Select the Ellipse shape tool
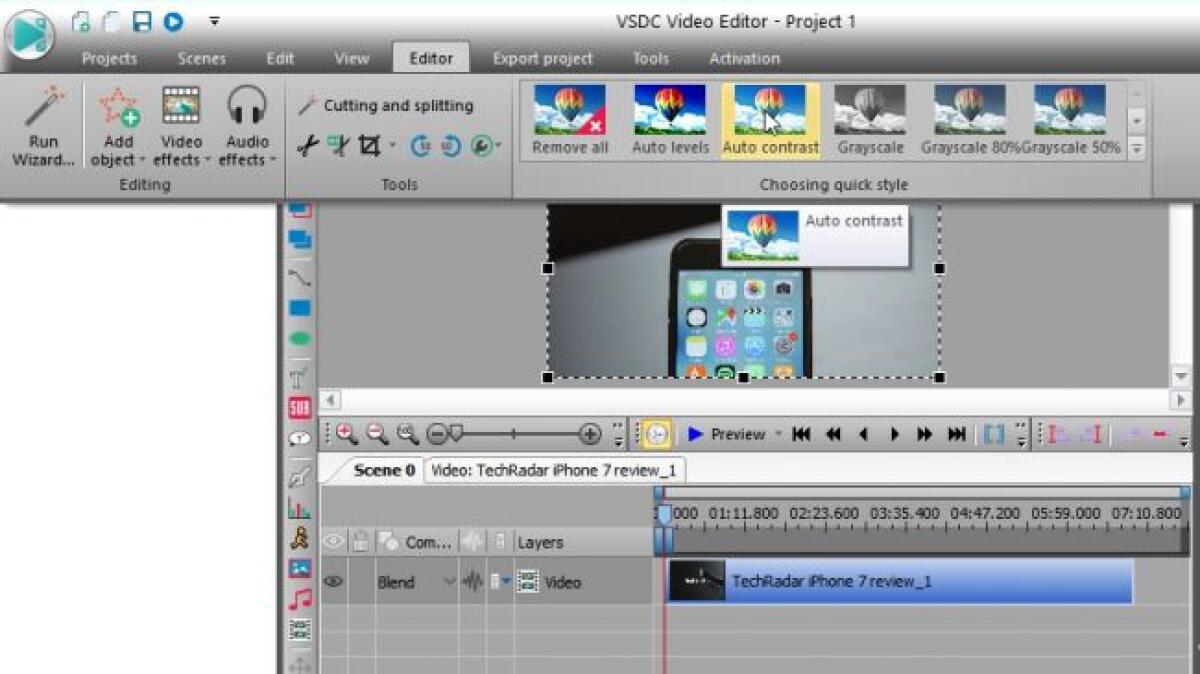This screenshot has height=674, width=1200. [x=298, y=338]
